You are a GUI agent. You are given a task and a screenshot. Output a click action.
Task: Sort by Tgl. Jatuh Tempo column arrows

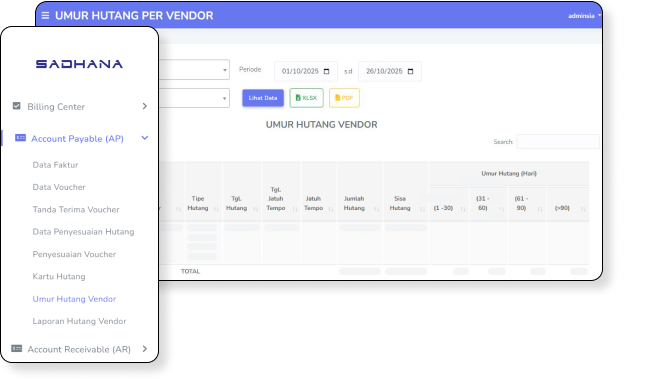[295, 209]
